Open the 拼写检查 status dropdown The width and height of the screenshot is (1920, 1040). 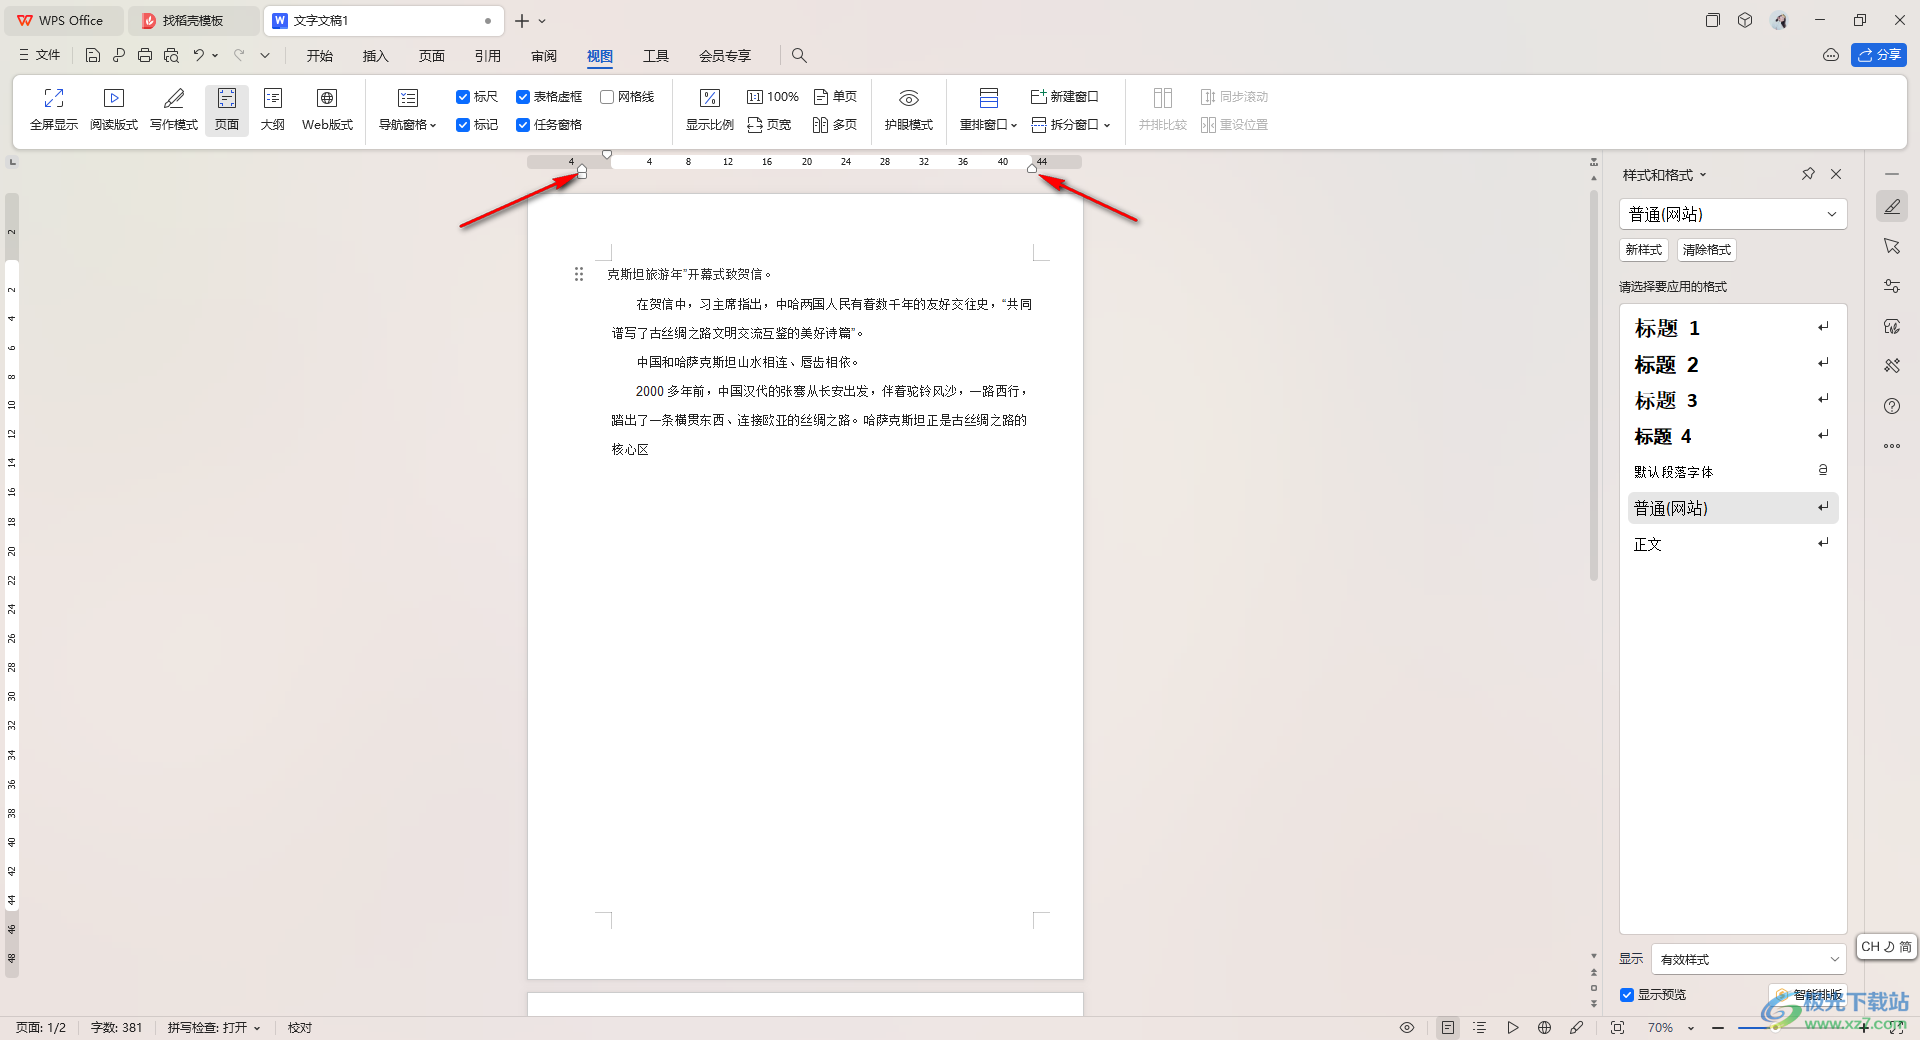click(x=214, y=1027)
